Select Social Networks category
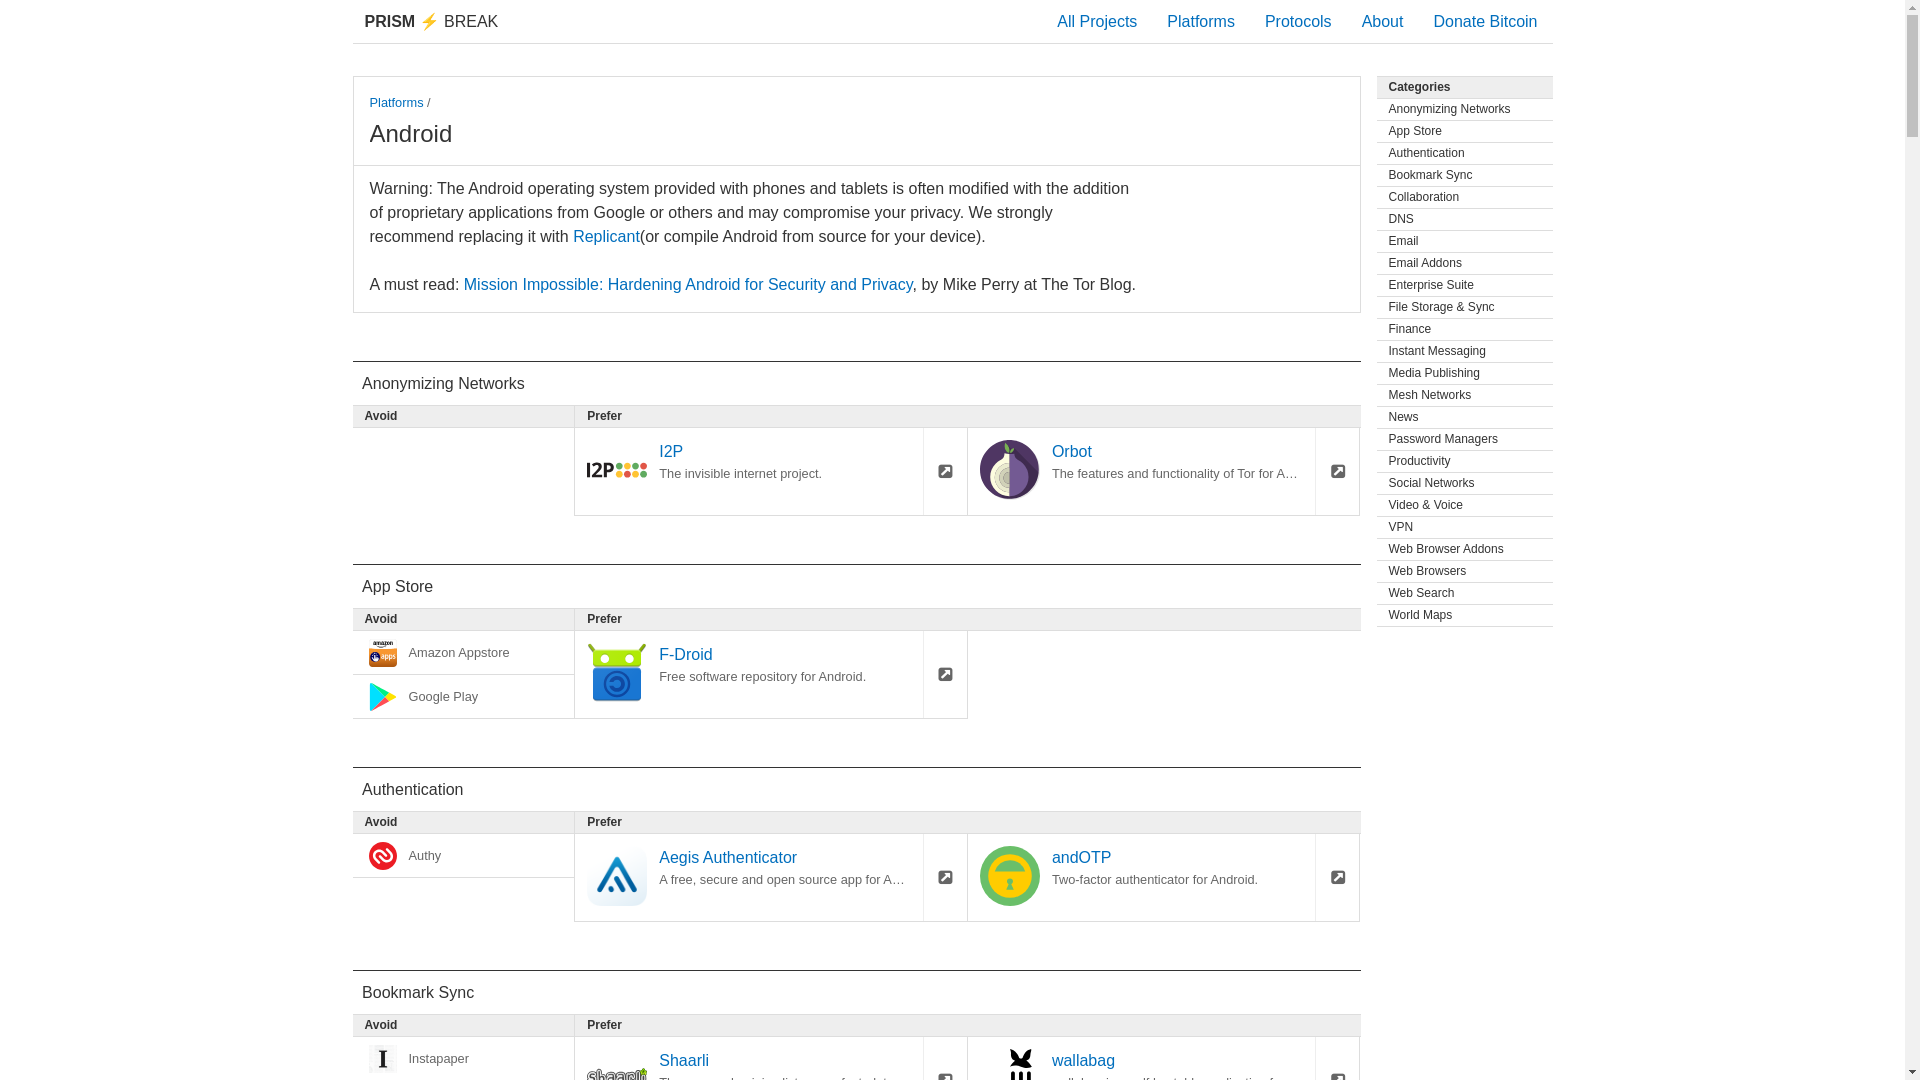The height and width of the screenshot is (1080, 1920). 1464,483
